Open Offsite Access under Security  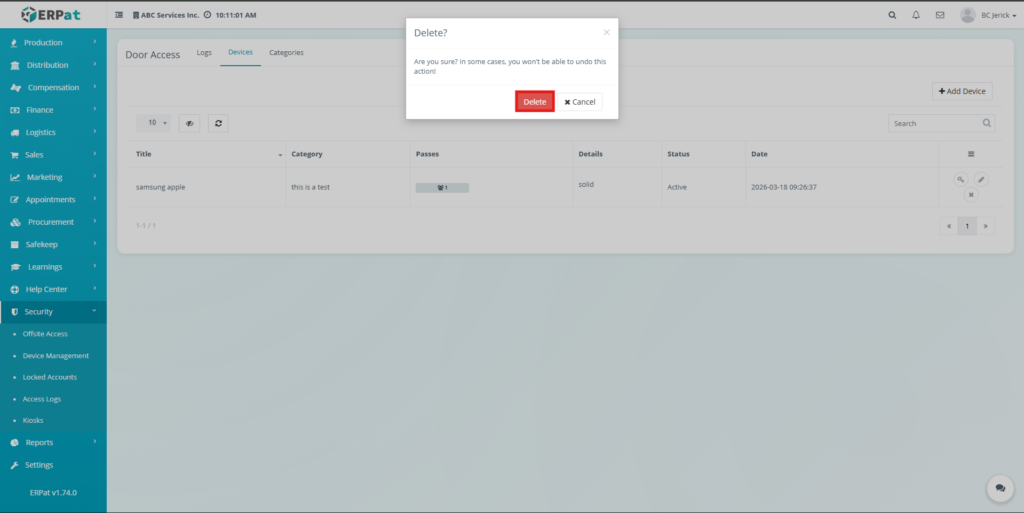[x=45, y=334]
